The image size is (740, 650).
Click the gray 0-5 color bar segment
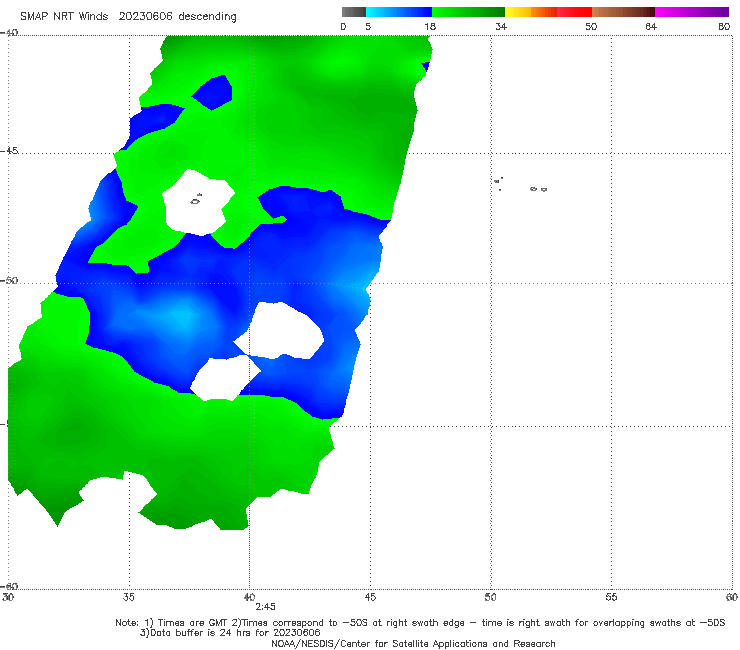tap(354, 12)
